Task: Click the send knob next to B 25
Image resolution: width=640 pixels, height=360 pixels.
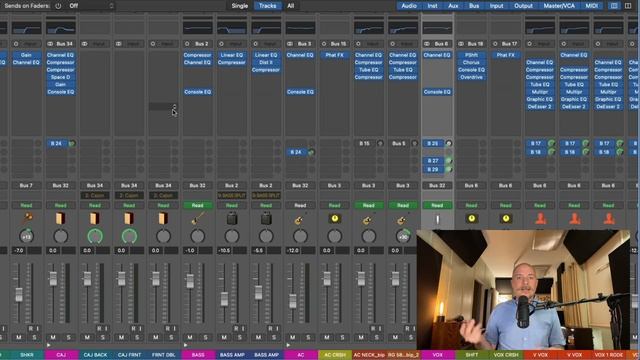Action: click(x=449, y=143)
